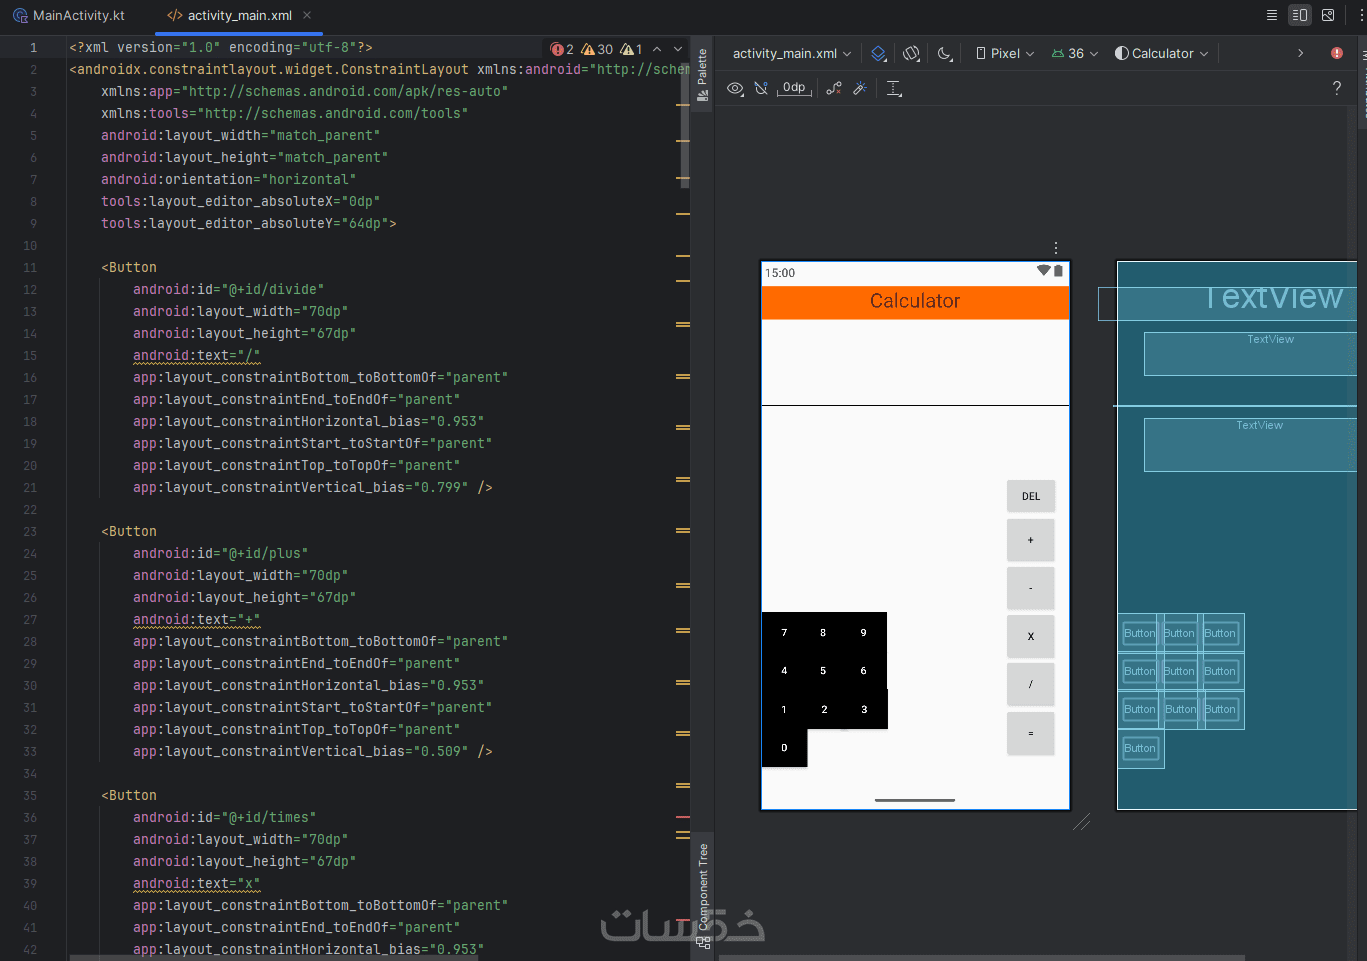The width and height of the screenshot is (1367, 961).
Task: Click the red error indicator in the design toolbar
Action: (1336, 53)
